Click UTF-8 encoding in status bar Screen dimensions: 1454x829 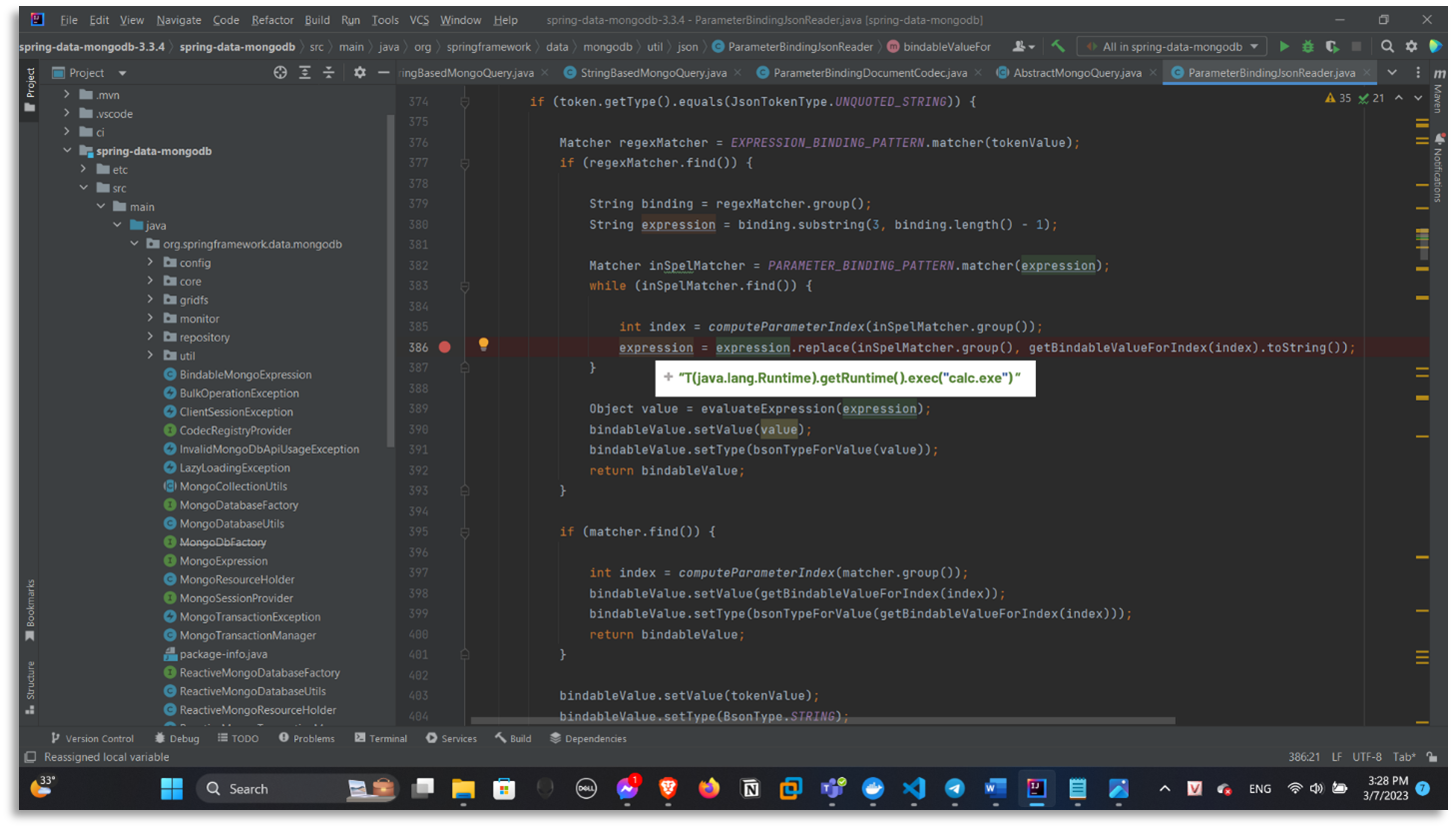pos(1369,758)
